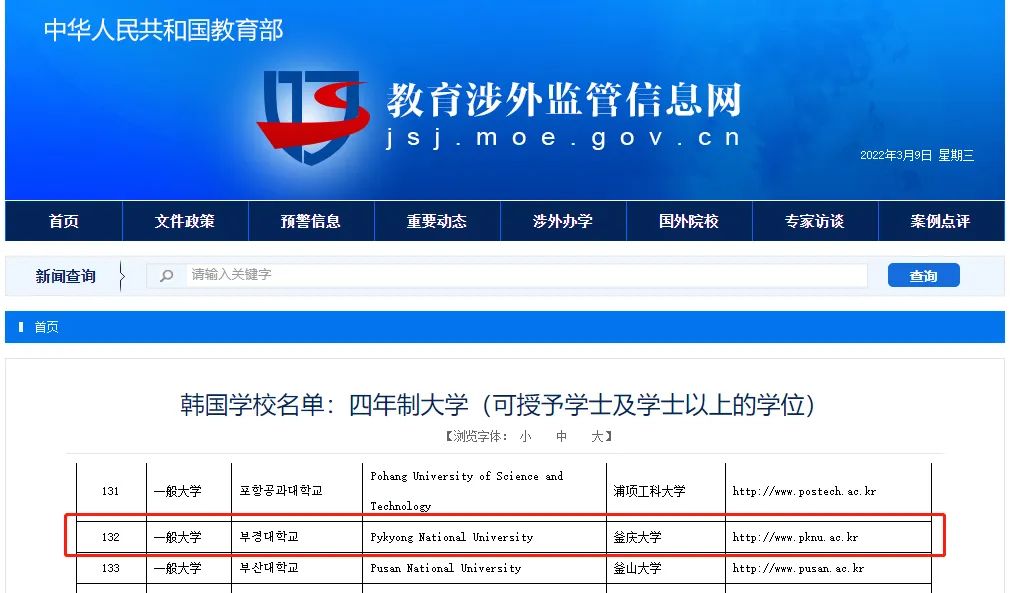The height and width of the screenshot is (593, 1010).
Task: Click the 首页 breadcrumb in blue bar
Action: tap(46, 327)
